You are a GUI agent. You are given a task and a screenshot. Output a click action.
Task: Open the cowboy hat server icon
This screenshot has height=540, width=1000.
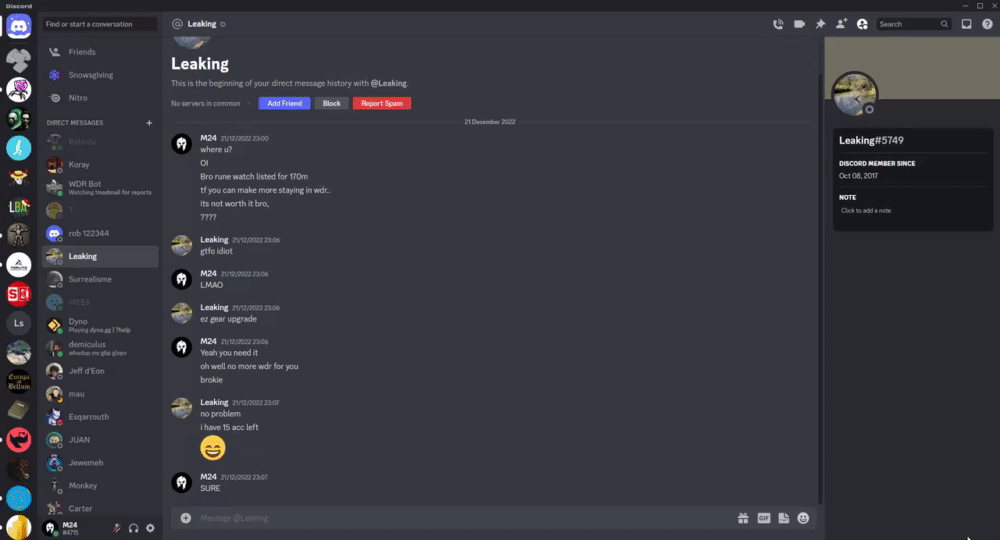coord(18,177)
